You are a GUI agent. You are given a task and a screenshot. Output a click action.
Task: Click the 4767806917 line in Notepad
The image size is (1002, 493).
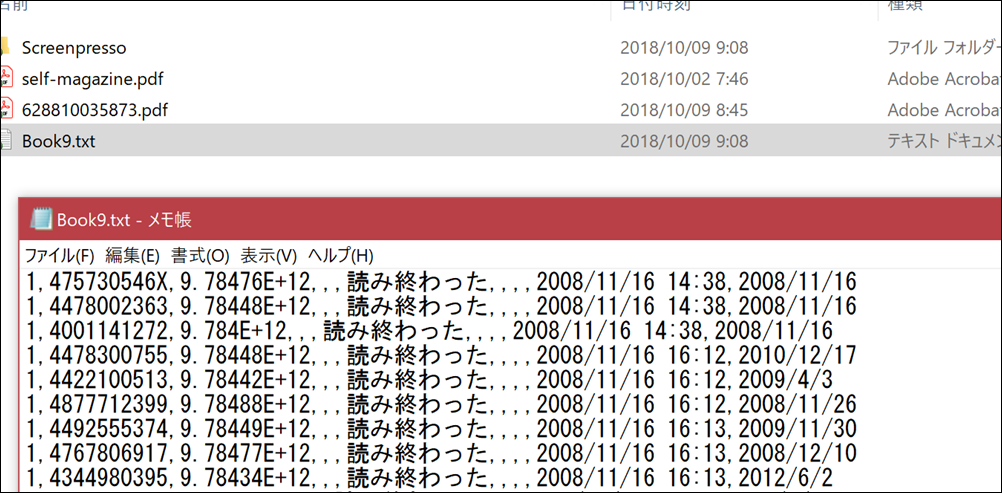(x=441, y=453)
